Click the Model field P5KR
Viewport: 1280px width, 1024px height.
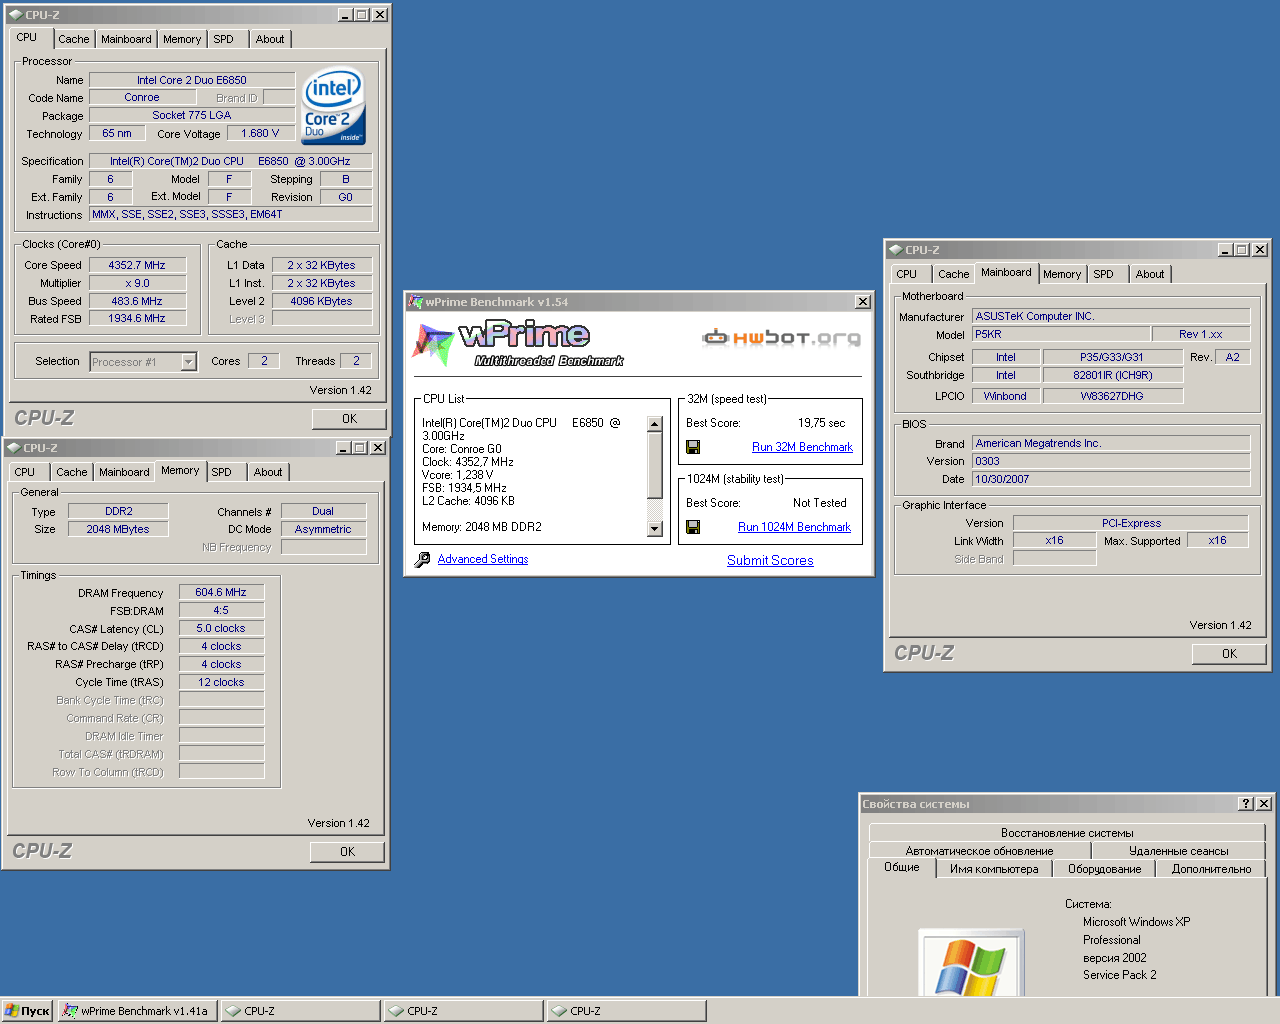click(x=1060, y=334)
